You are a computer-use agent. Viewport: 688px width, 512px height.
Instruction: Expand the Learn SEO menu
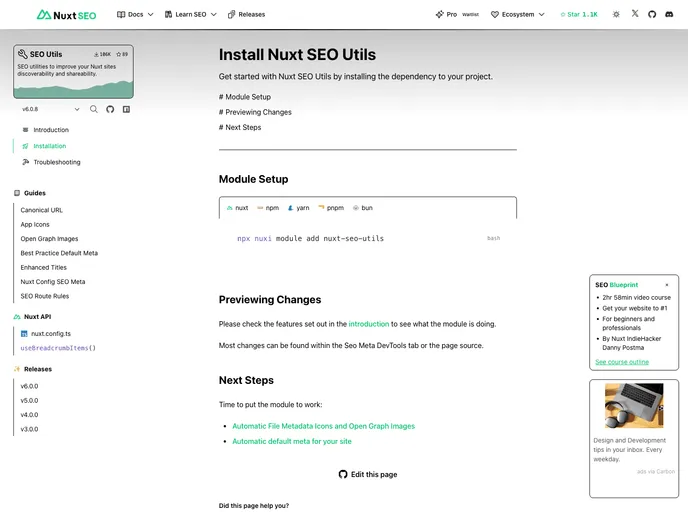coord(191,14)
